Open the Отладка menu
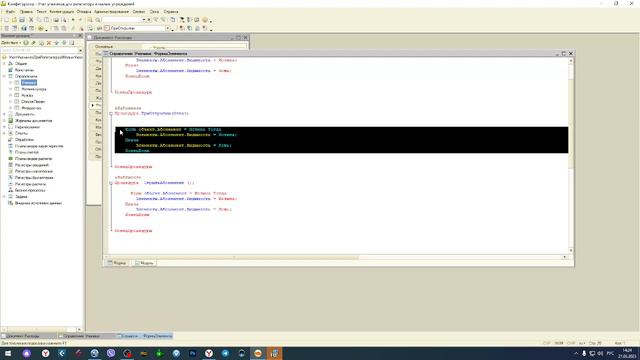 pos(84,12)
